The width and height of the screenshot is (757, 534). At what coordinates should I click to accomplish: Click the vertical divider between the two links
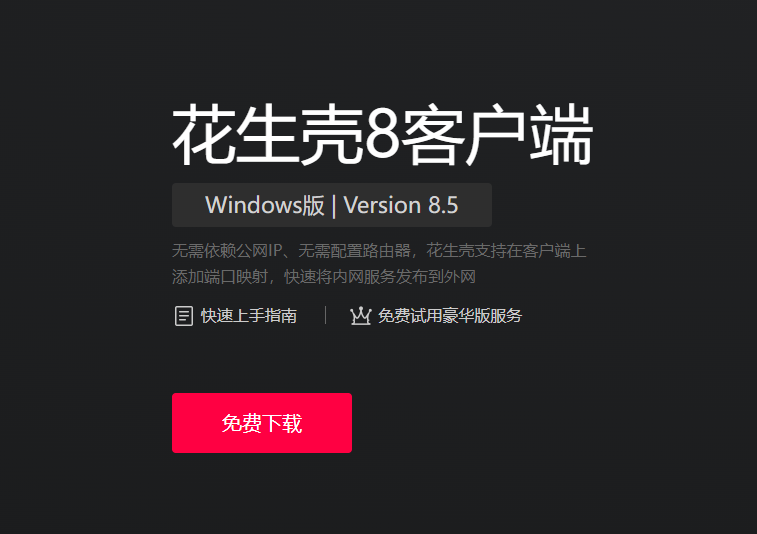click(325, 315)
